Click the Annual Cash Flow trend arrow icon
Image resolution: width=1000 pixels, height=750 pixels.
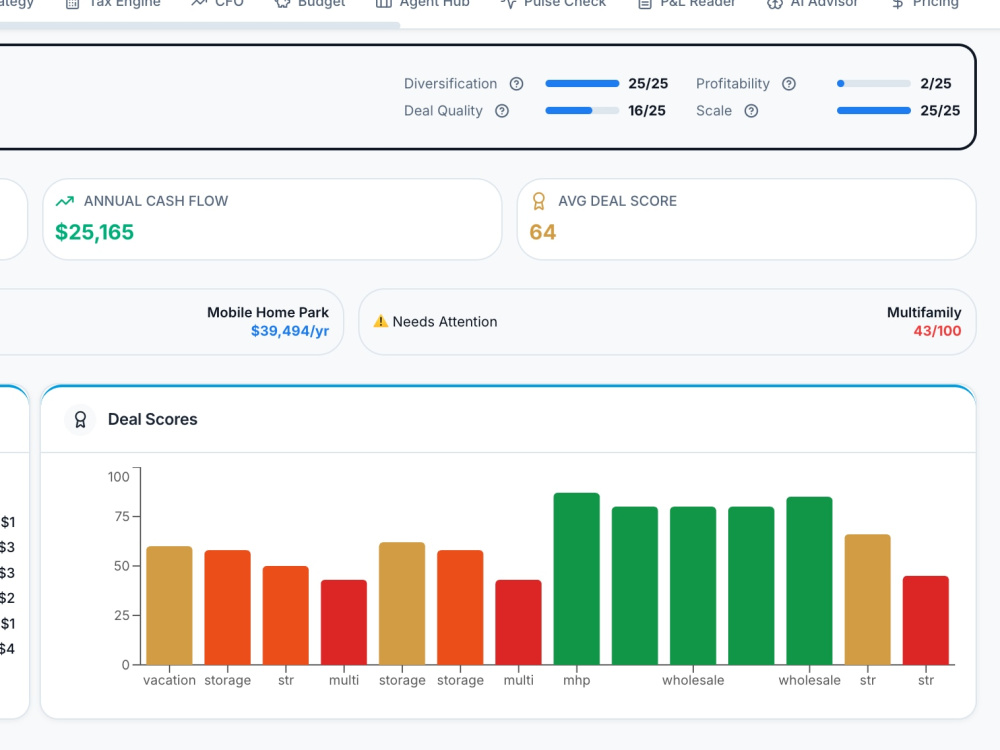[x=64, y=202]
